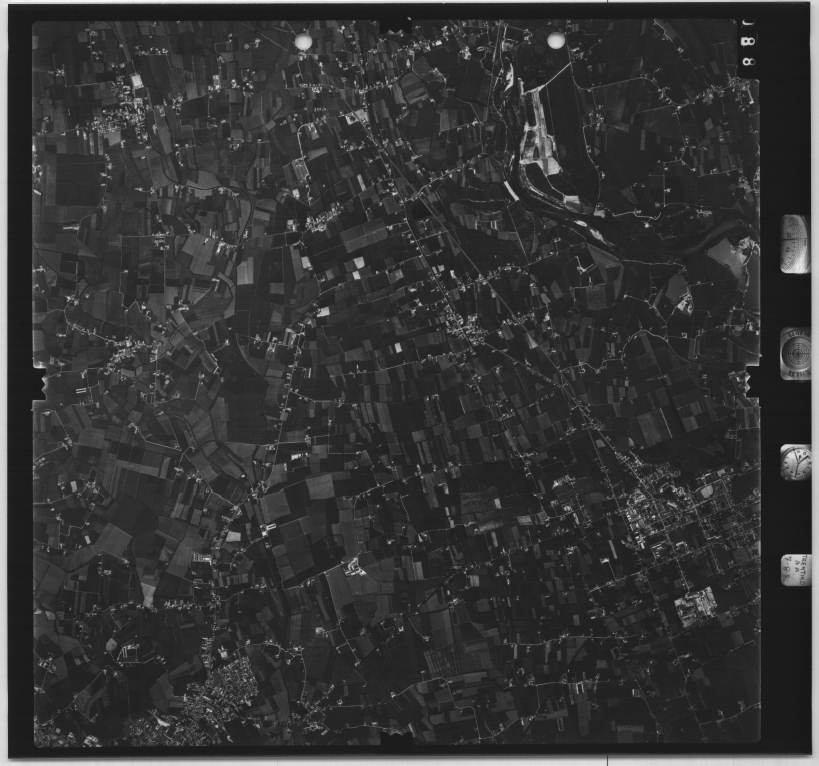
Task: Click the clock dial in the right margin
Action: 796,462
